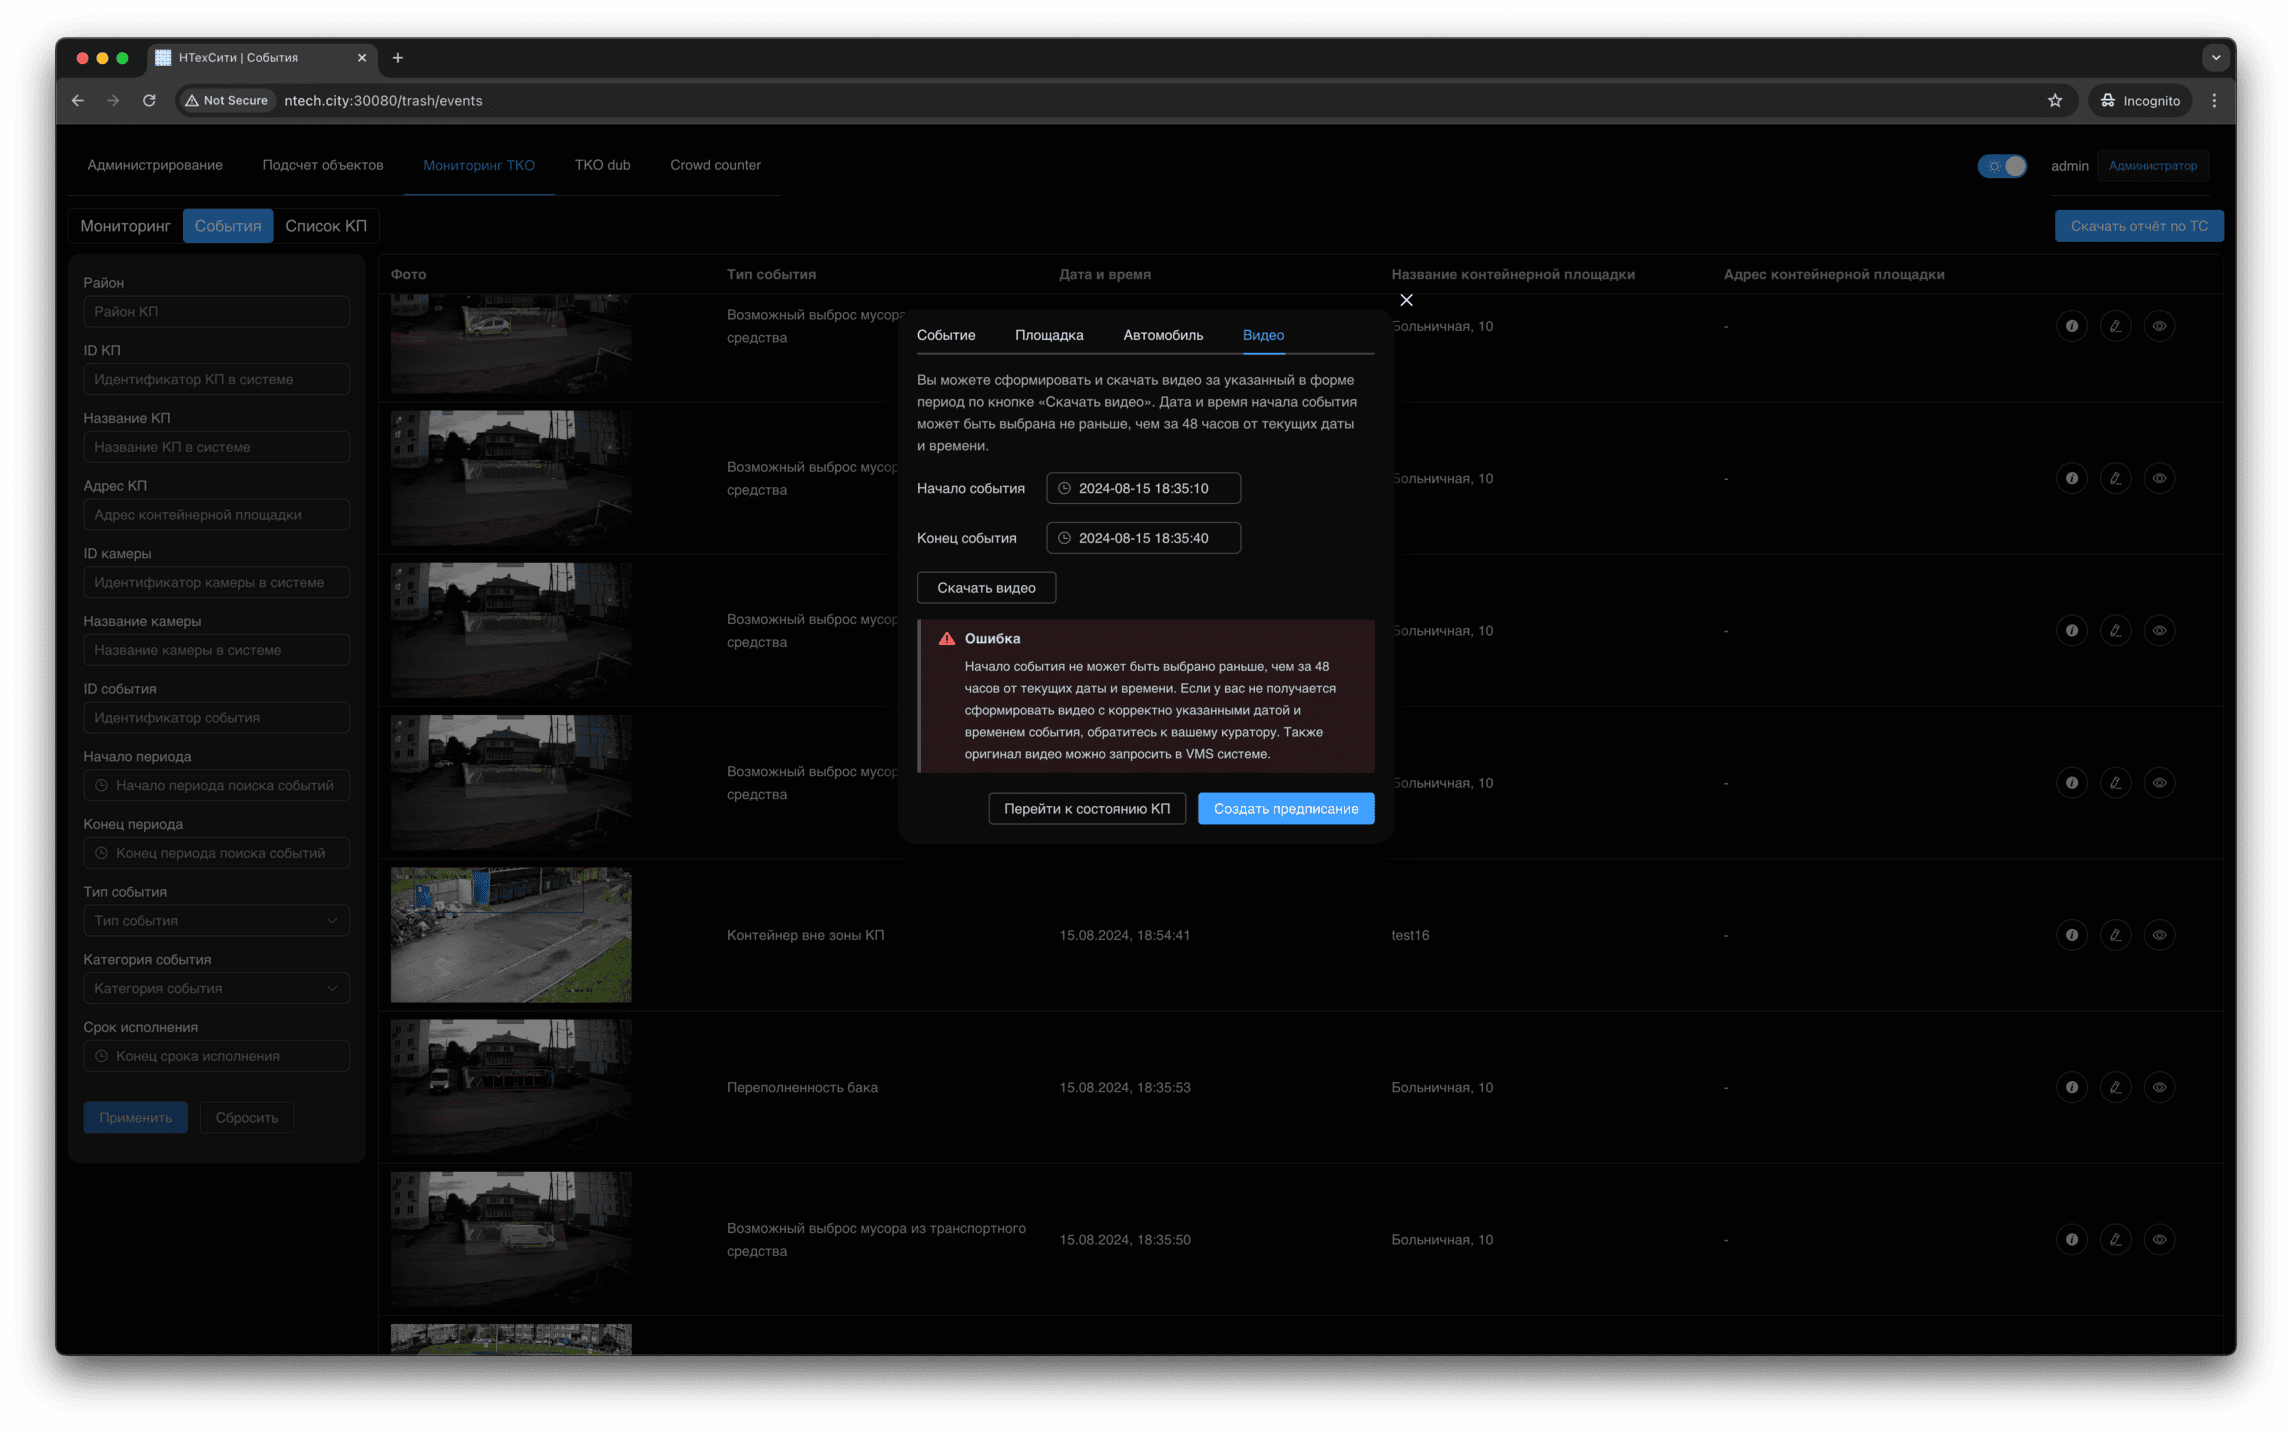
Task: Toggle light/dark theme switch
Action: 2002,166
